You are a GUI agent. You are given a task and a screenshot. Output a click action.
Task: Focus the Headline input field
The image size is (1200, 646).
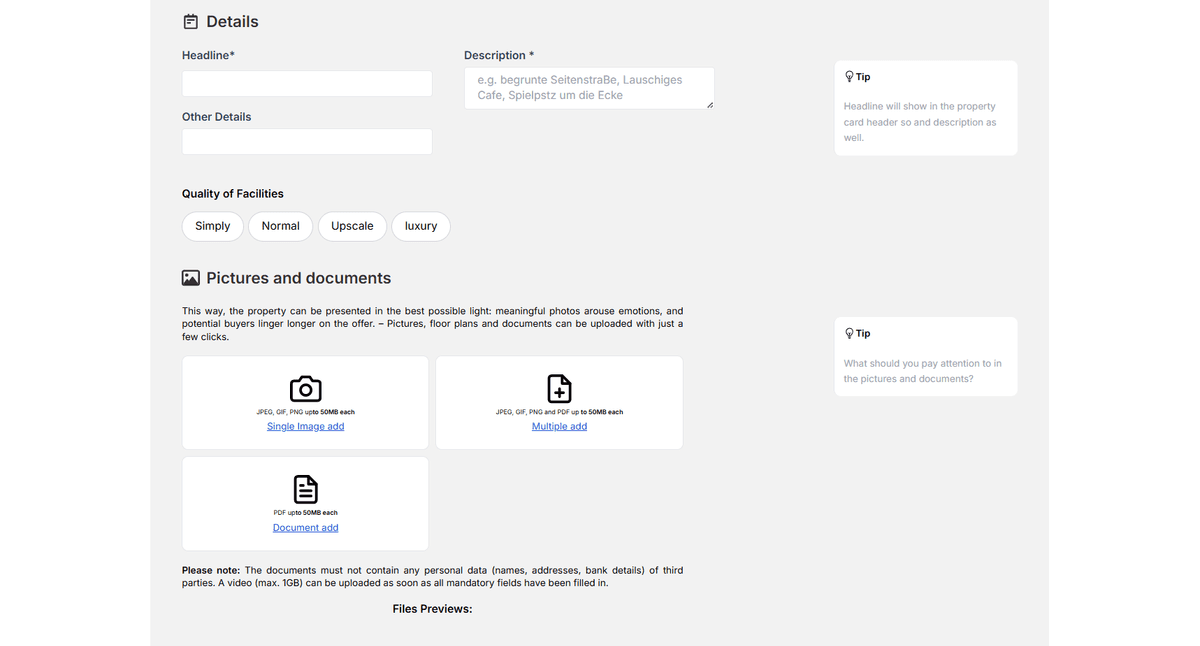coord(307,84)
